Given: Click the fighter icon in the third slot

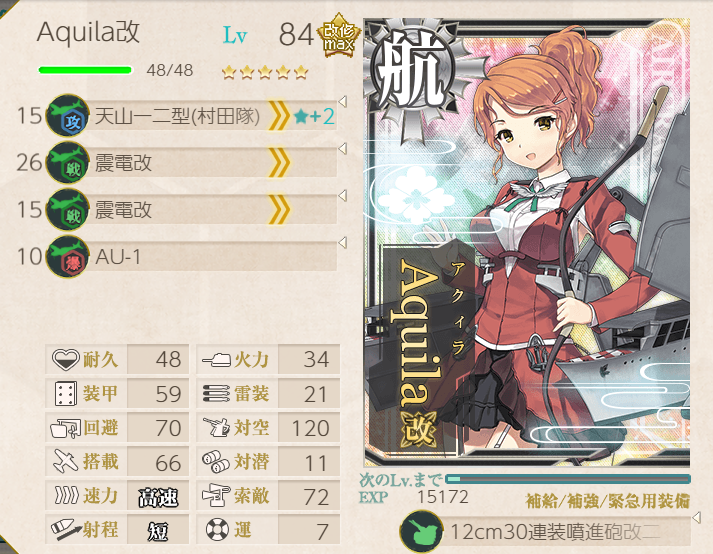Looking at the screenshot, I should 68,210.
